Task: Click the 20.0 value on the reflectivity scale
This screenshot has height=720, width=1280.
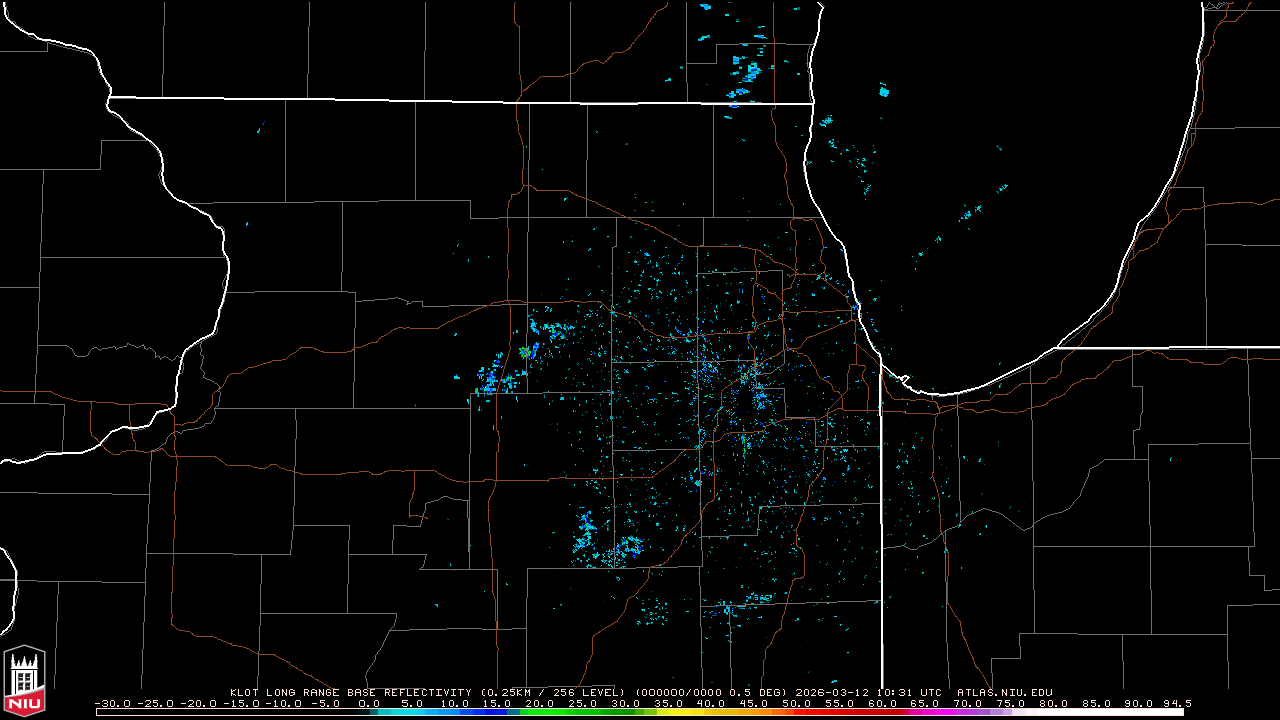Action: pyautogui.click(x=539, y=704)
